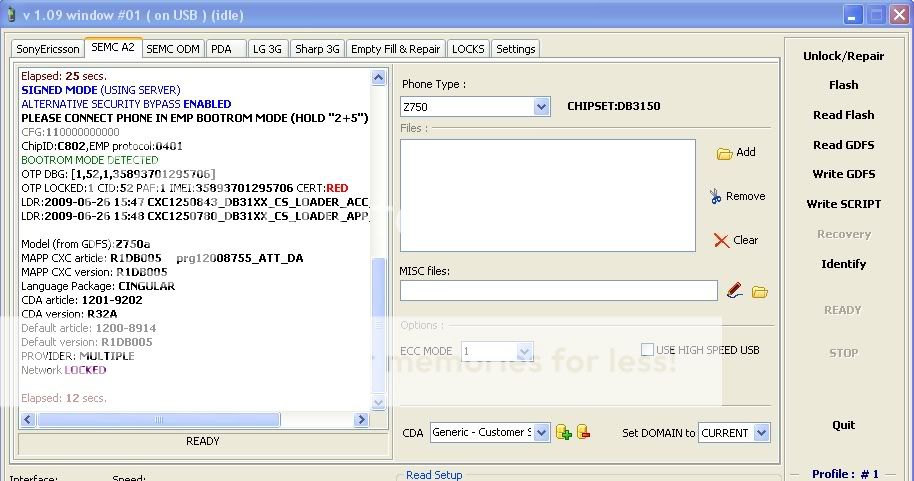Expand the ECC MODE dropdown
The width and height of the screenshot is (914, 481).
[523, 351]
